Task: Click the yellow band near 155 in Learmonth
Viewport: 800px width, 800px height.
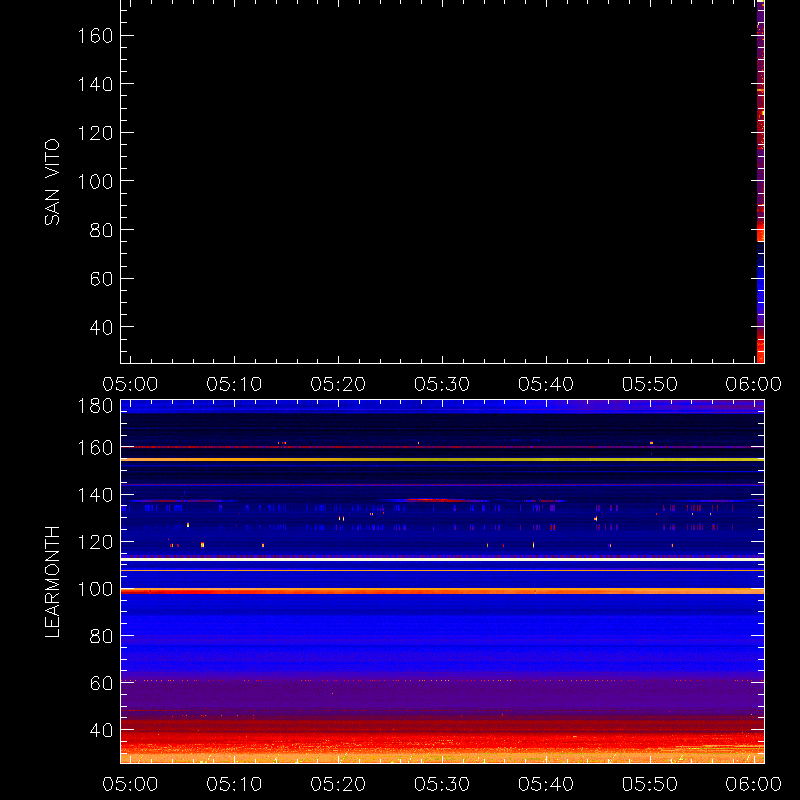Action: pos(442,460)
